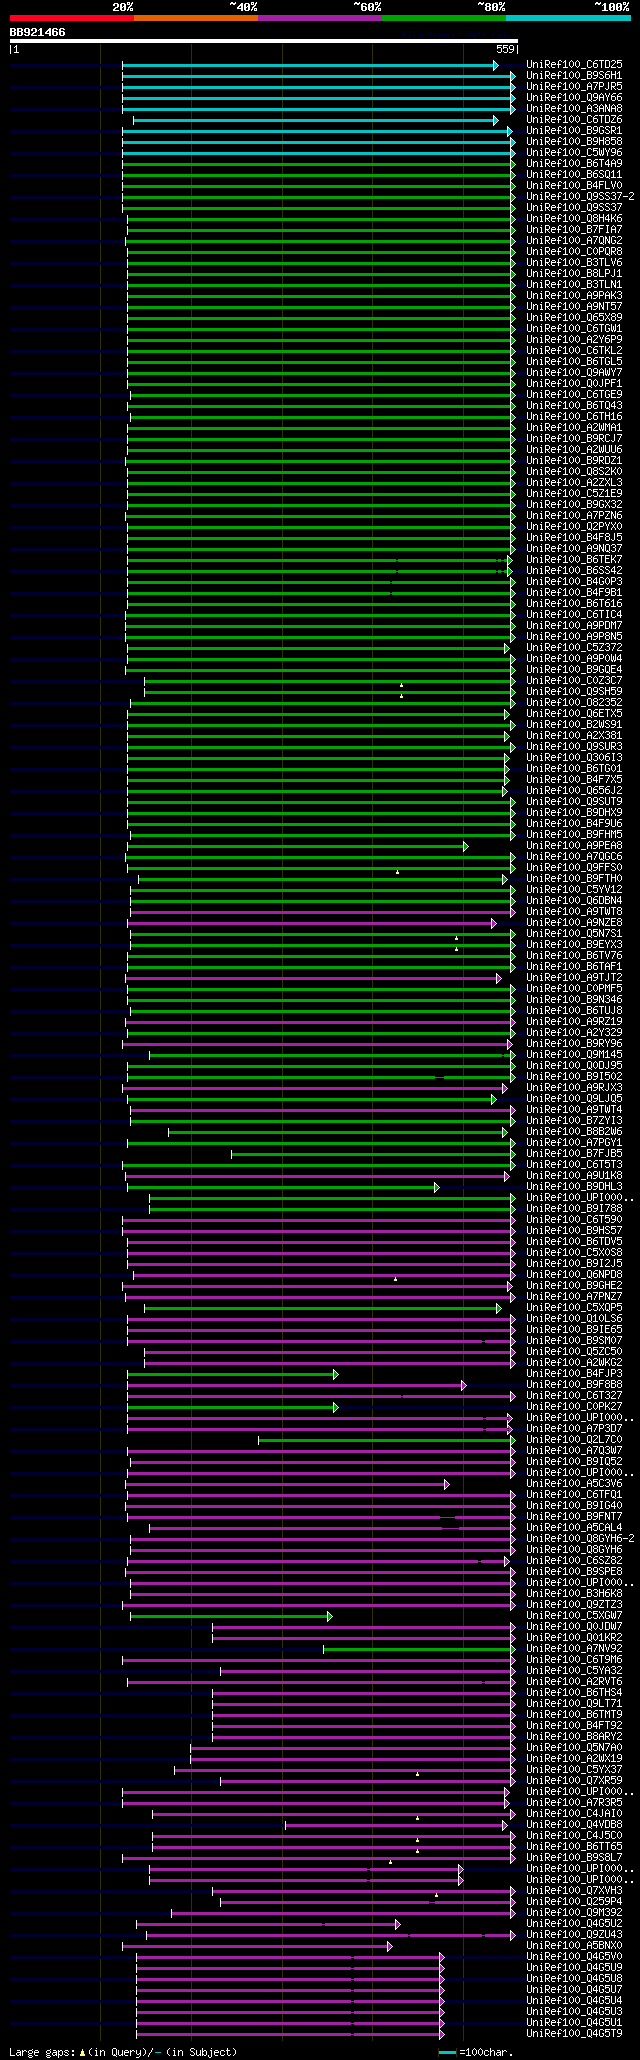
Task: Click the UniRef100_B6T616 label
Action: click(x=574, y=604)
